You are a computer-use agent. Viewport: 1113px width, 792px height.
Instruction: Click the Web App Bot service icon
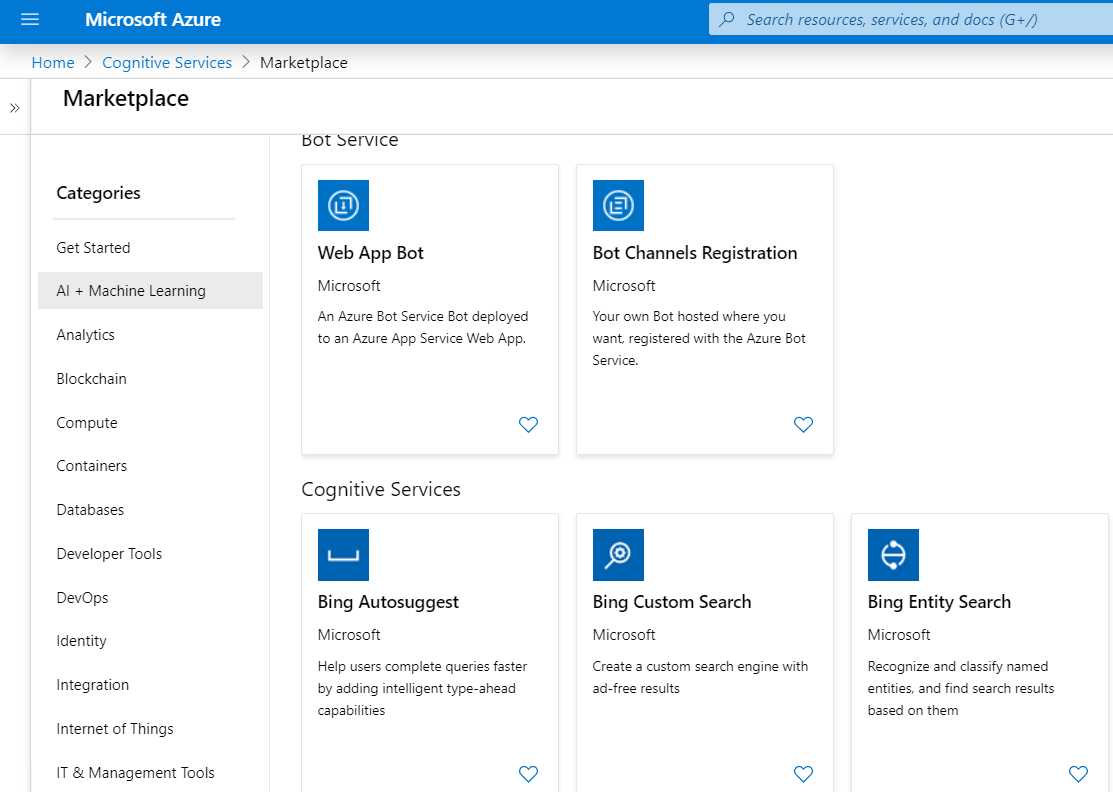pyautogui.click(x=343, y=205)
